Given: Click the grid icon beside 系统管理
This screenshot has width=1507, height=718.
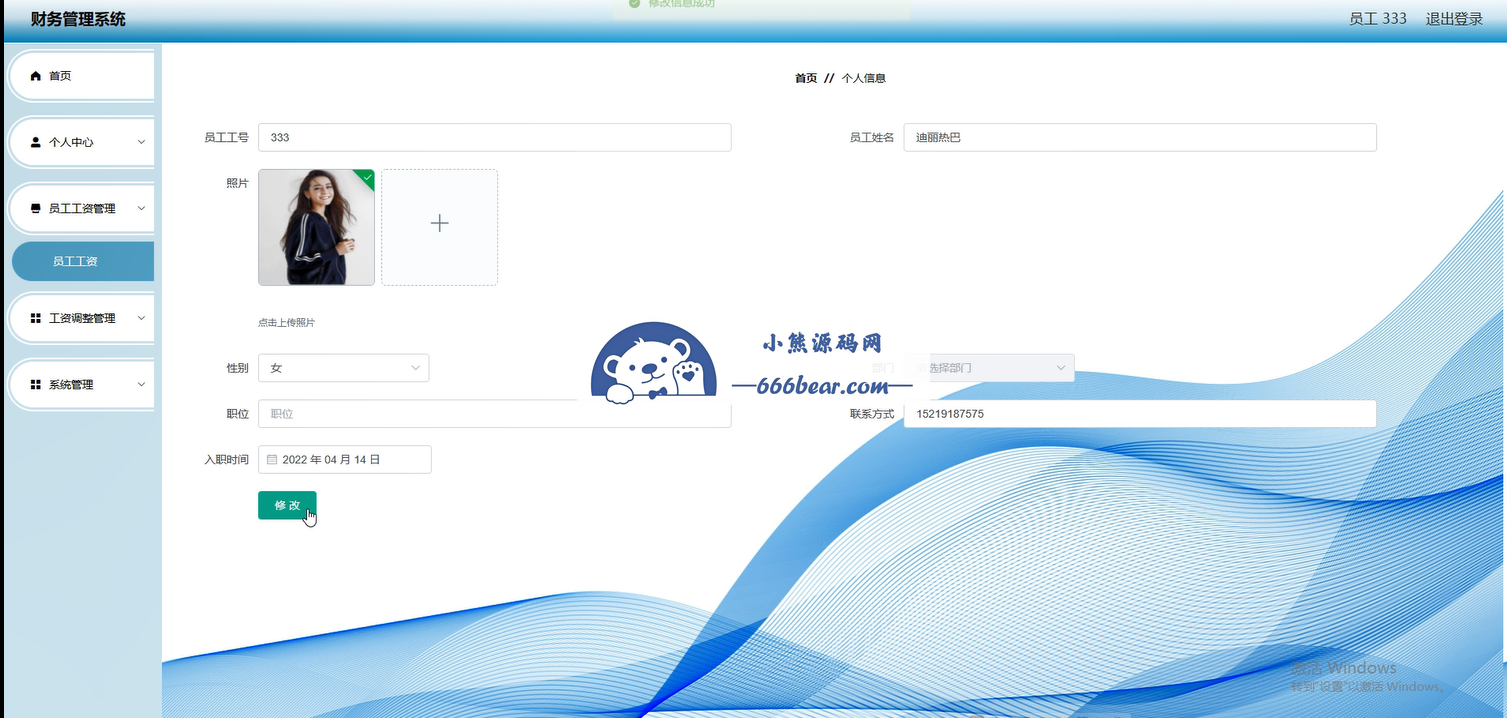Looking at the screenshot, I should tap(36, 384).
